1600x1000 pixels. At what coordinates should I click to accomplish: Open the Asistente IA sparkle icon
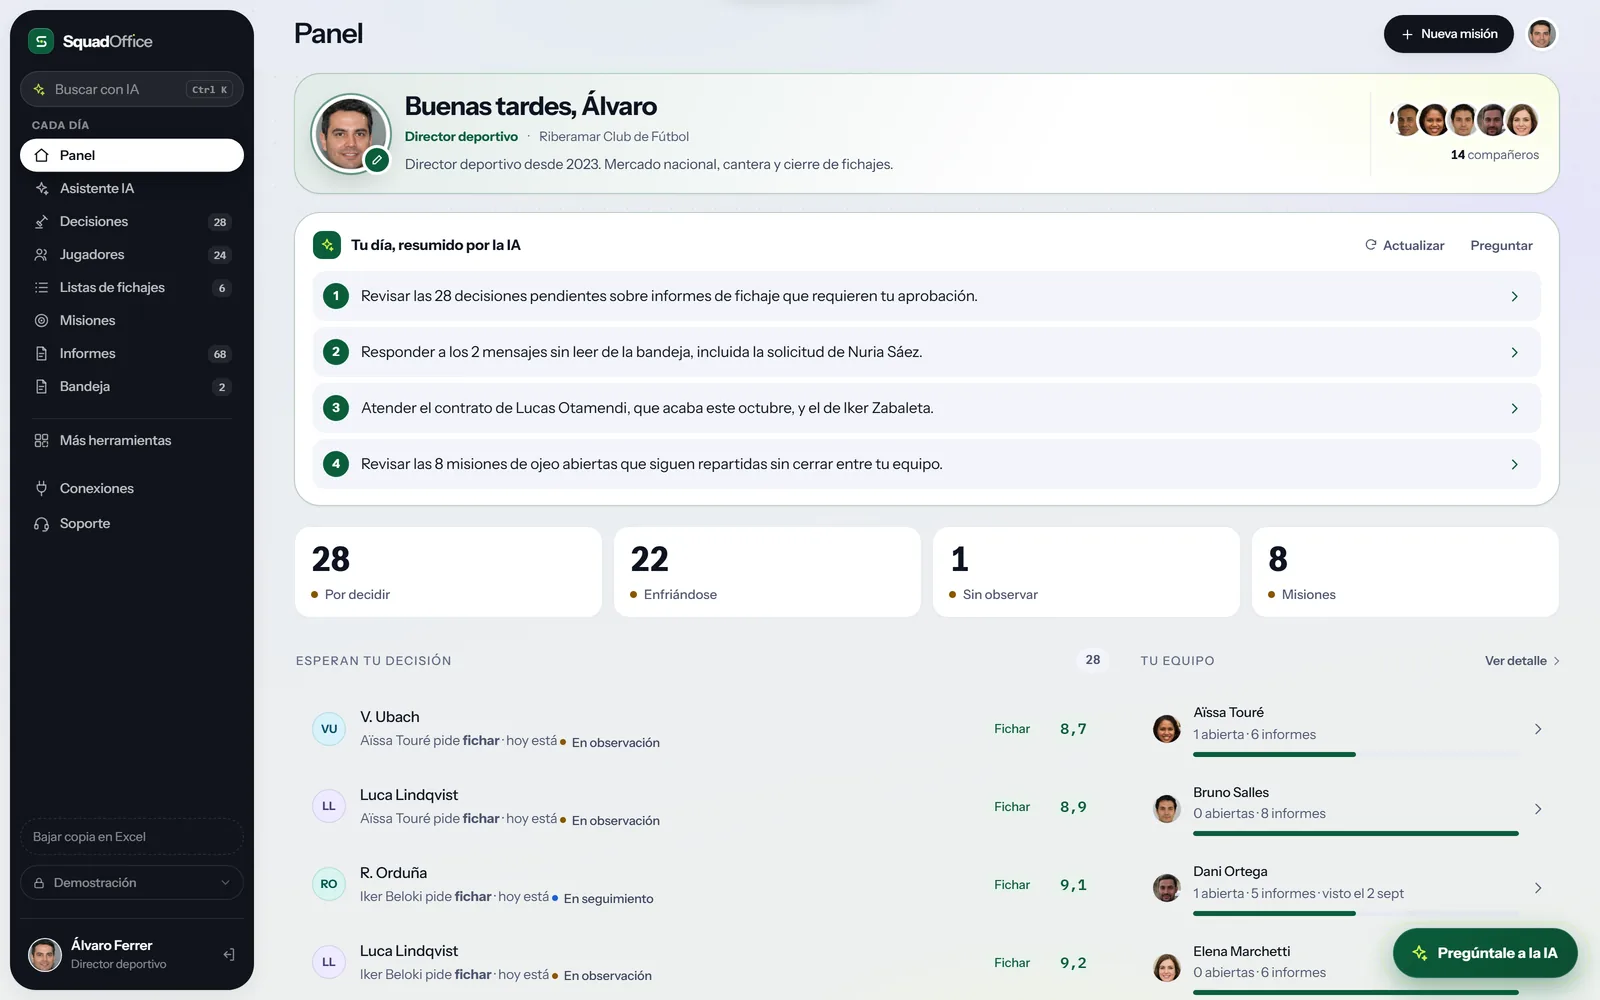tap(41, 188)
